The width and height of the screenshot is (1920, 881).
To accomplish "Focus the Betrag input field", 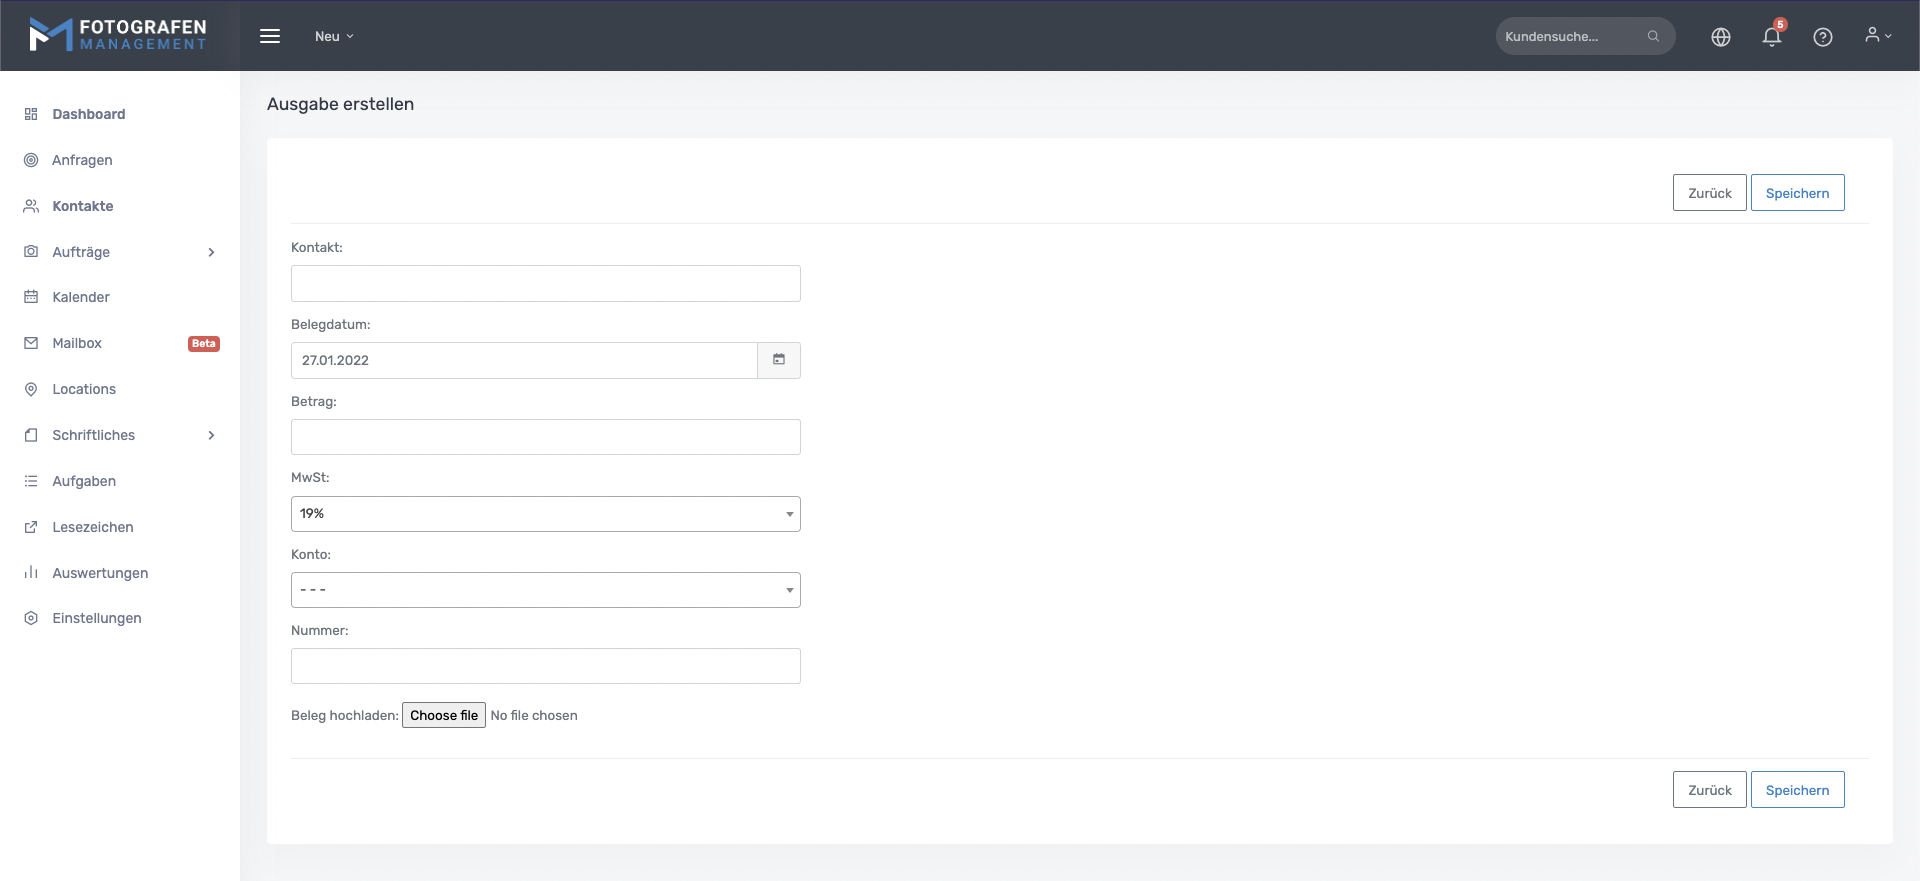I will [545, 437].
